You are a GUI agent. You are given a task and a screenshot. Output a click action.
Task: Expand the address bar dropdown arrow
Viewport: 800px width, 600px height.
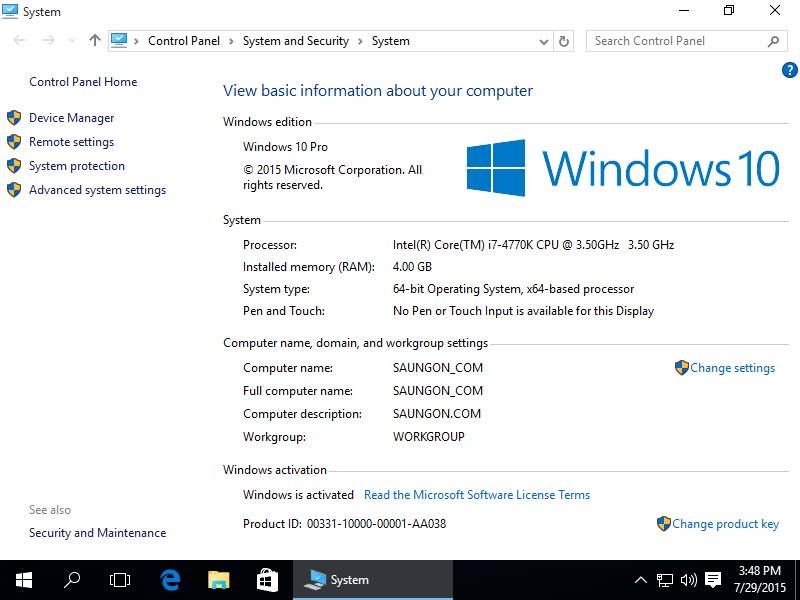point(543,41)
